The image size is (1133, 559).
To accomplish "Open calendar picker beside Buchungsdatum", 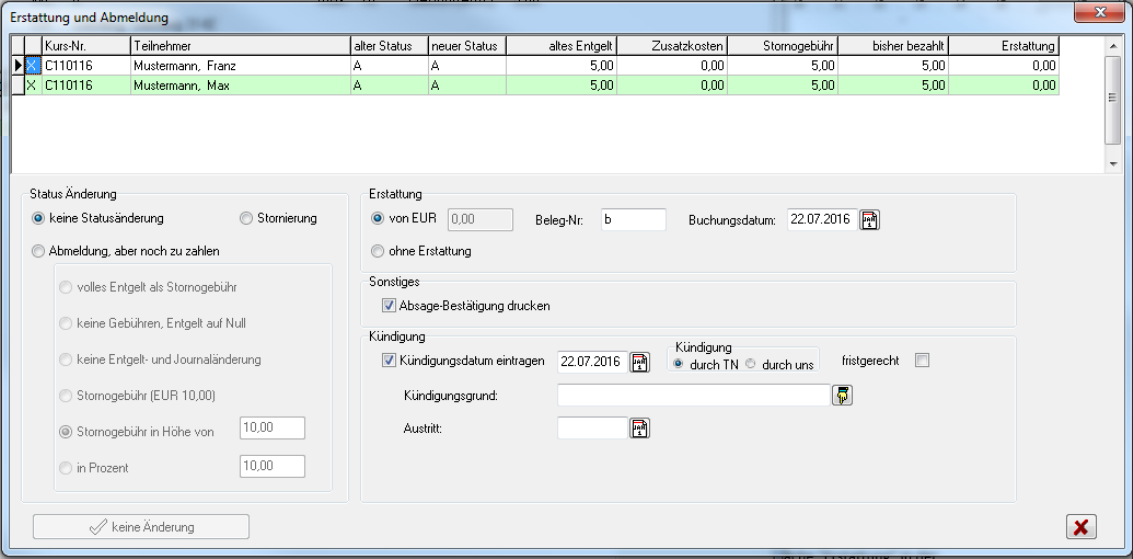I will pos(870,220).
